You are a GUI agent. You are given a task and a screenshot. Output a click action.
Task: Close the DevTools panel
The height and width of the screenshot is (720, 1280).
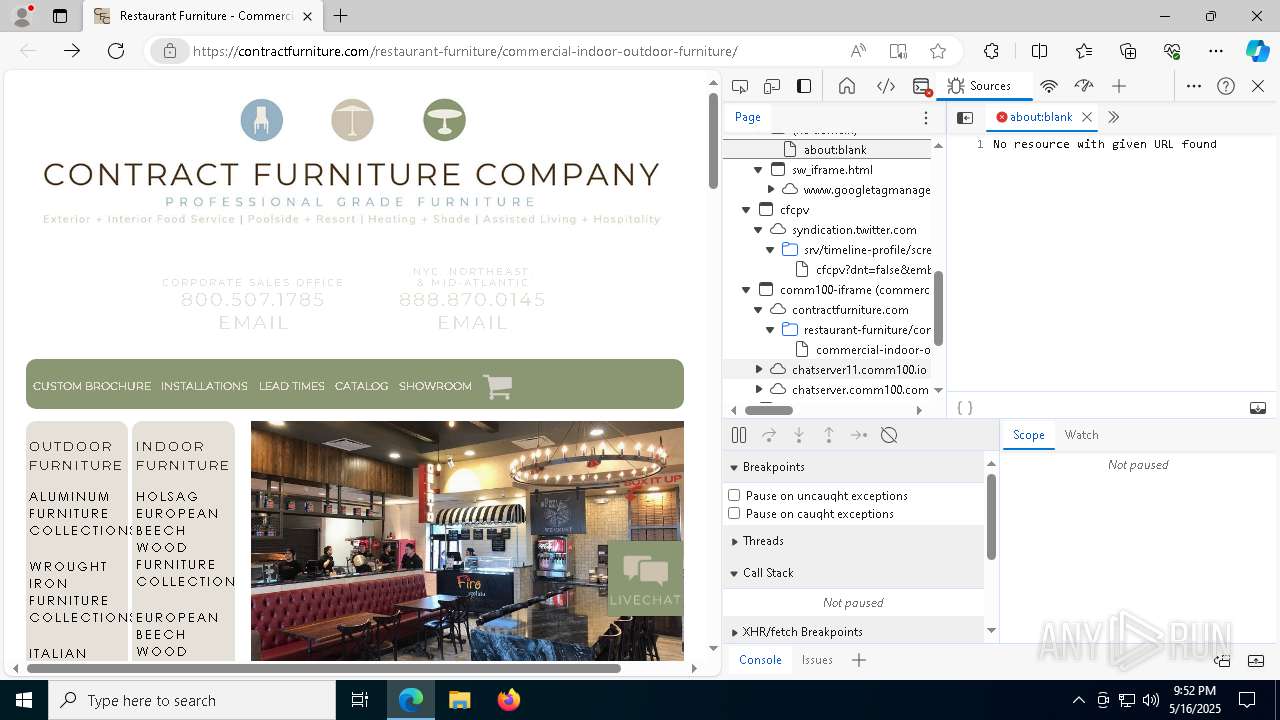pyautogui.click(x=1258, y=86)
